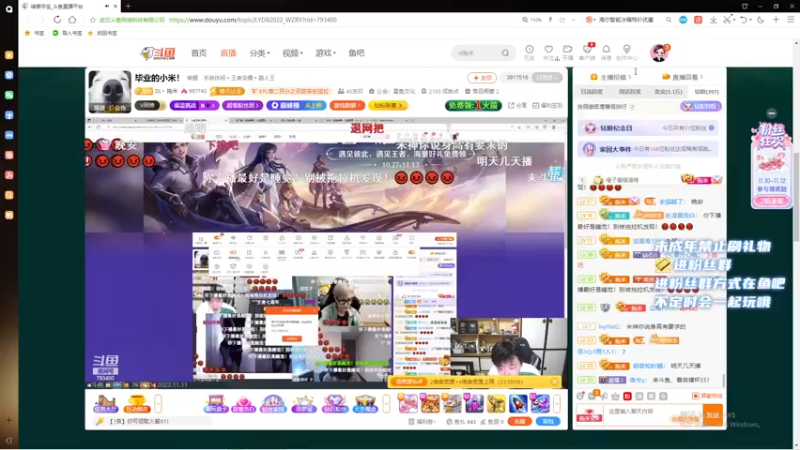
Task: Switch to the 周活跃度 tab
Action: tap(630, 92)
